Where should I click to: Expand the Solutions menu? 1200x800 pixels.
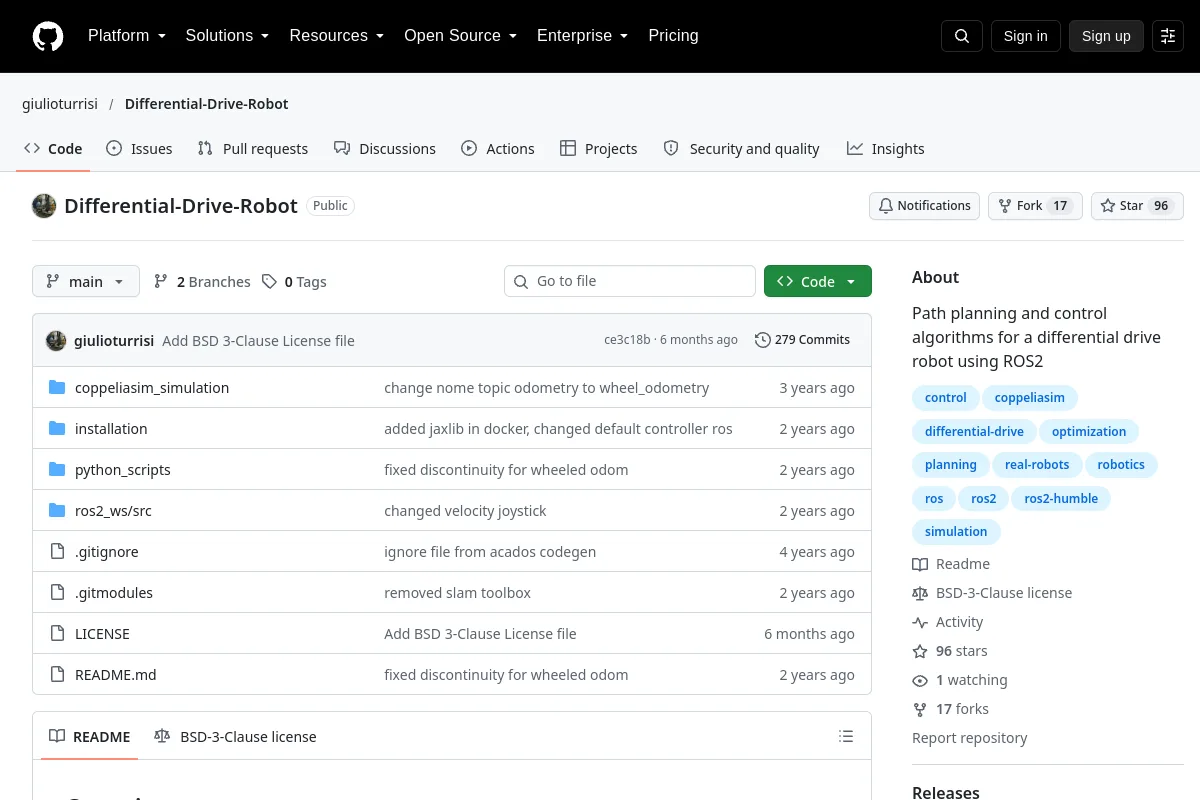[x=227, y=36]
